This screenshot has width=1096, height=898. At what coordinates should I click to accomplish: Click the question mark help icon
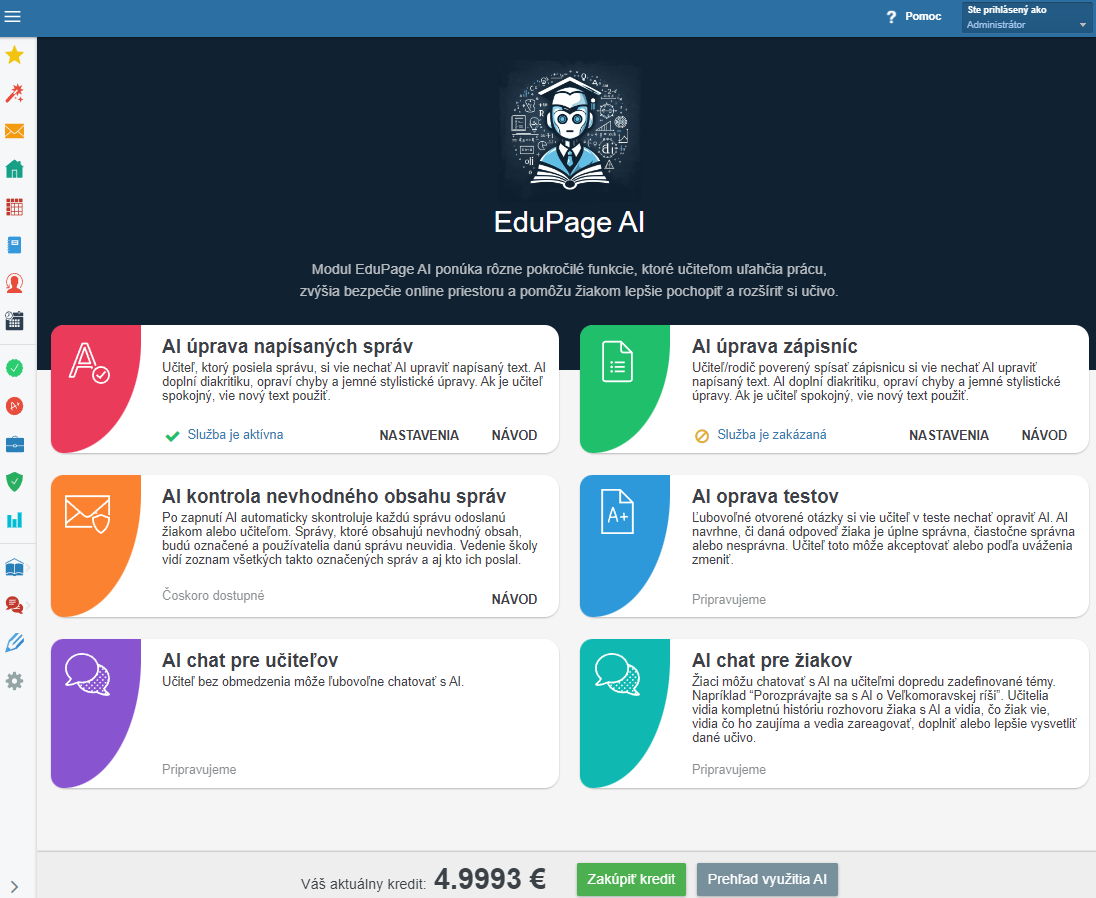(891, 17)
